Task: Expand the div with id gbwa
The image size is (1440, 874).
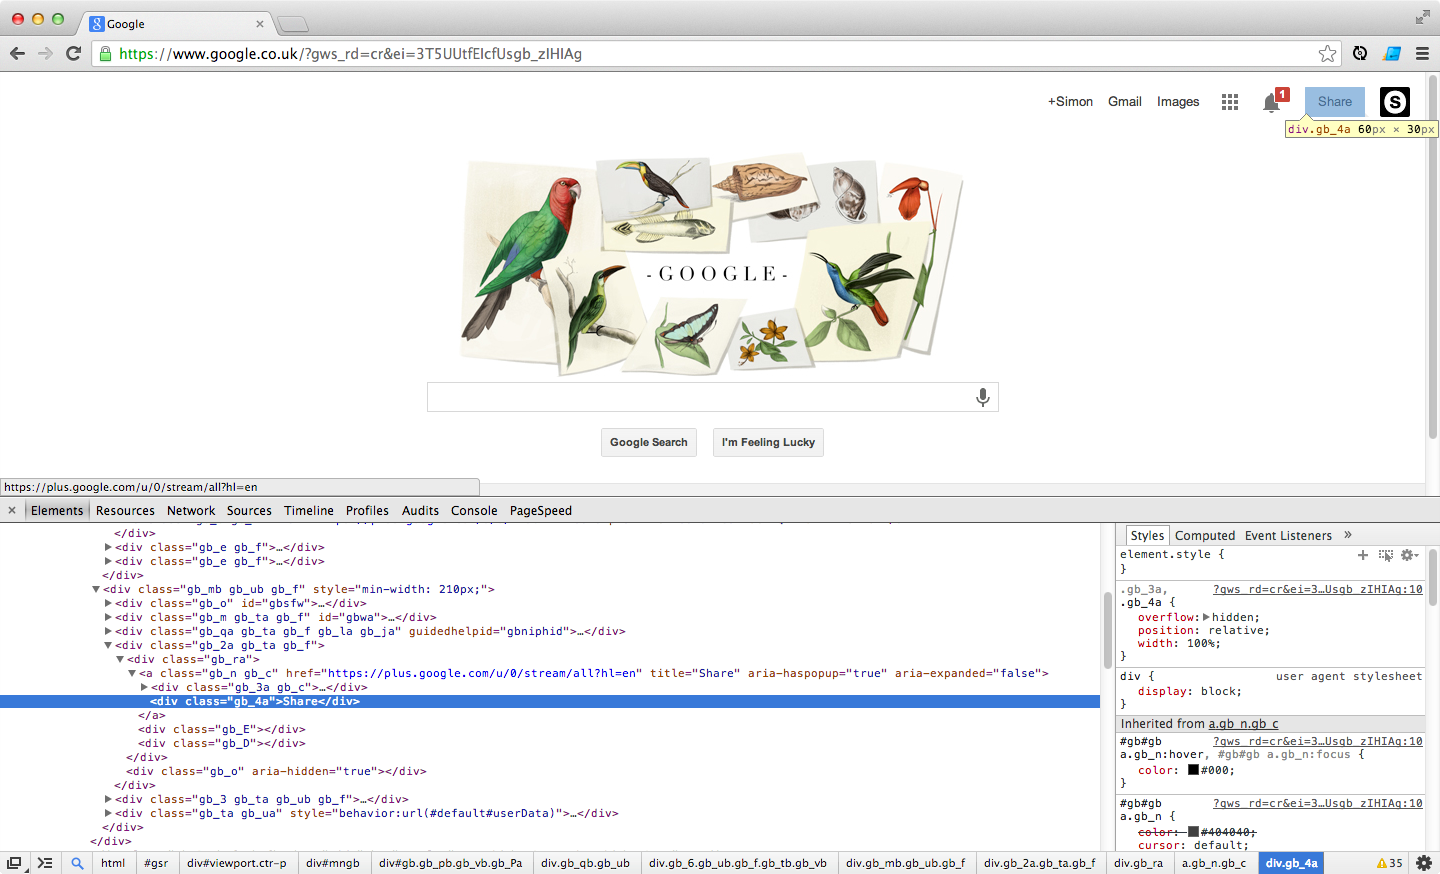Action: pyautogui.click(x=108, y=618)
